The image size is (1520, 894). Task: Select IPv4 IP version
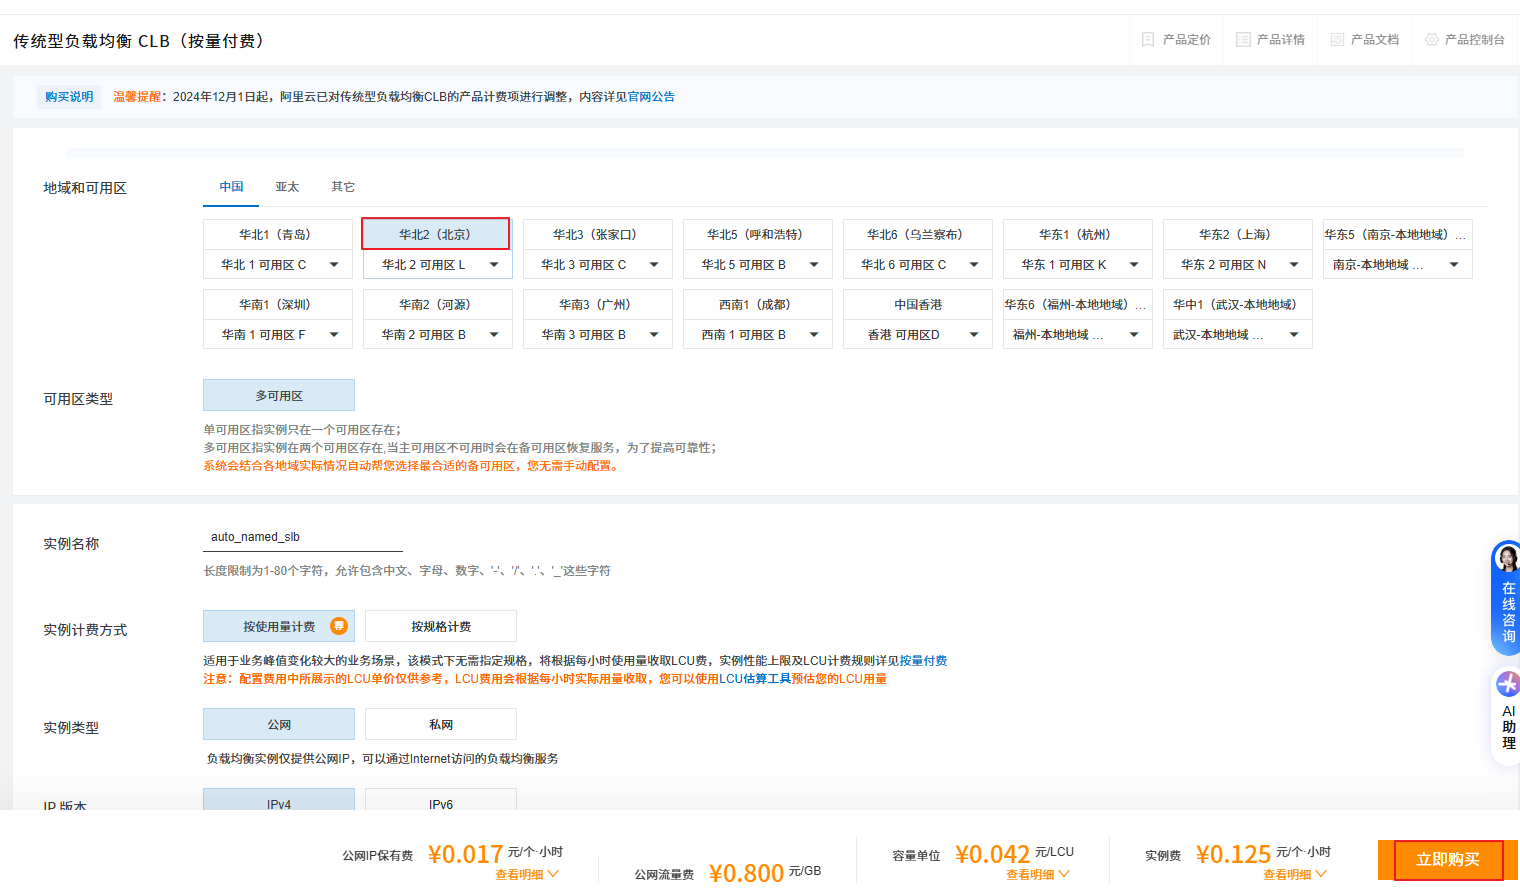pos(279,800)
